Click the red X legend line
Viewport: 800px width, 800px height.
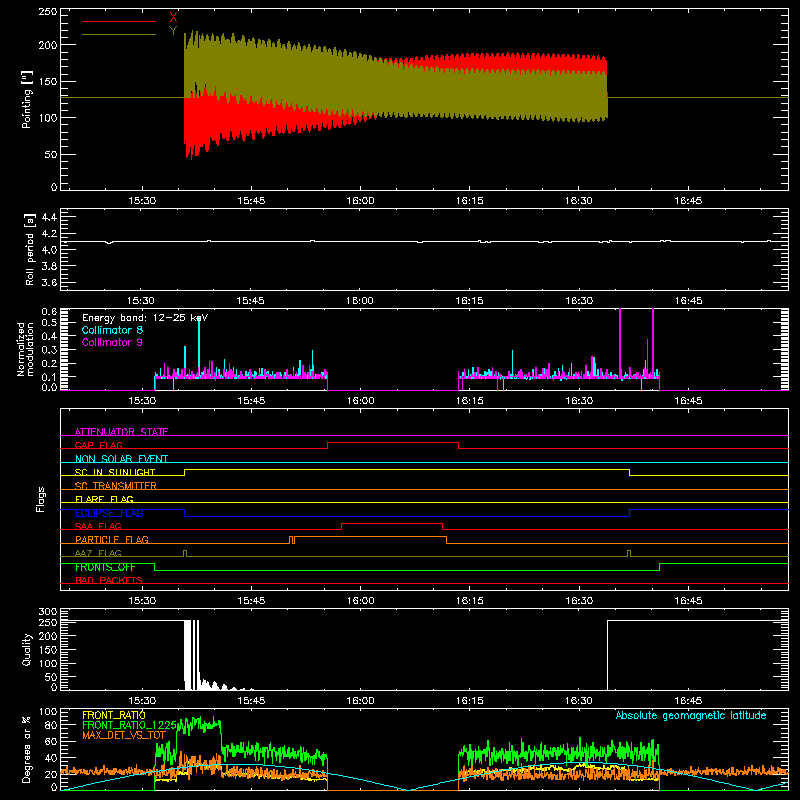click(x=119, y=21)
